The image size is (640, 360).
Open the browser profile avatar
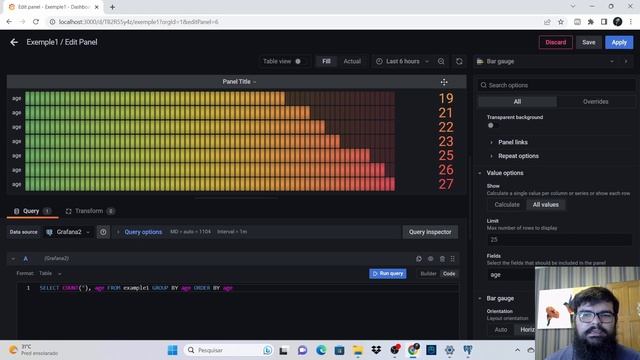tap(618, 22)
